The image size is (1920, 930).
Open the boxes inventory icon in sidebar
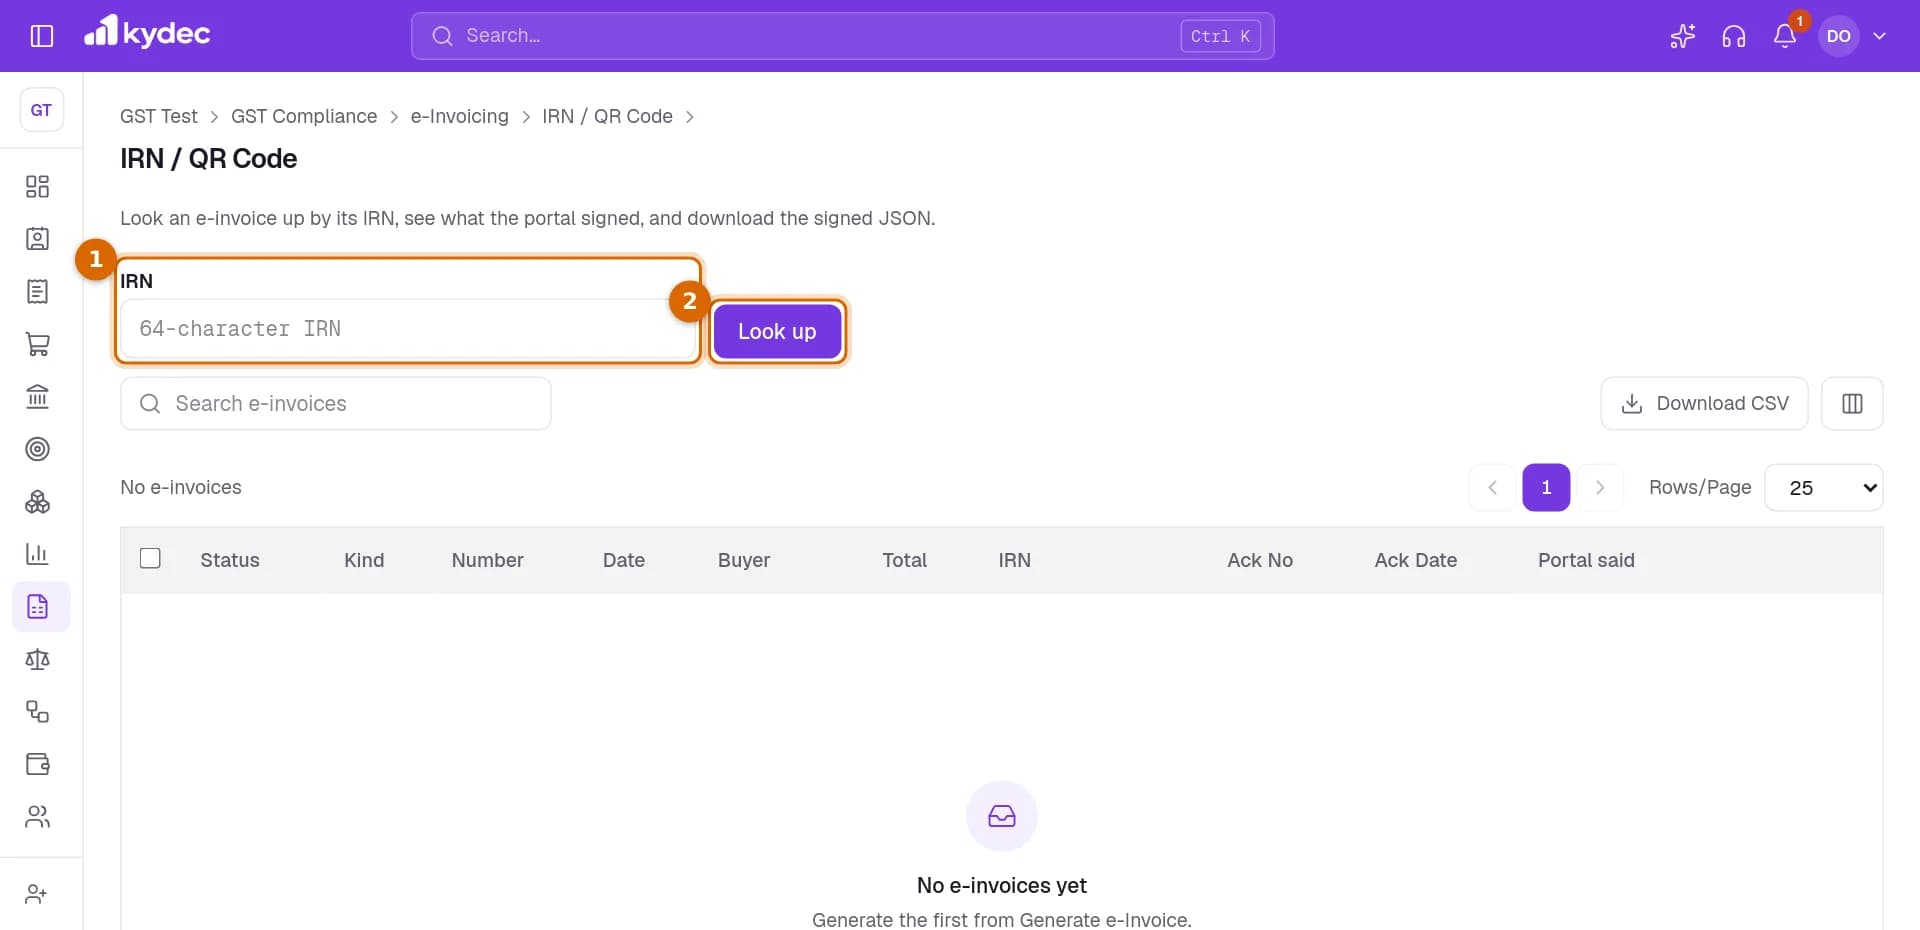(x=38, y=502)
